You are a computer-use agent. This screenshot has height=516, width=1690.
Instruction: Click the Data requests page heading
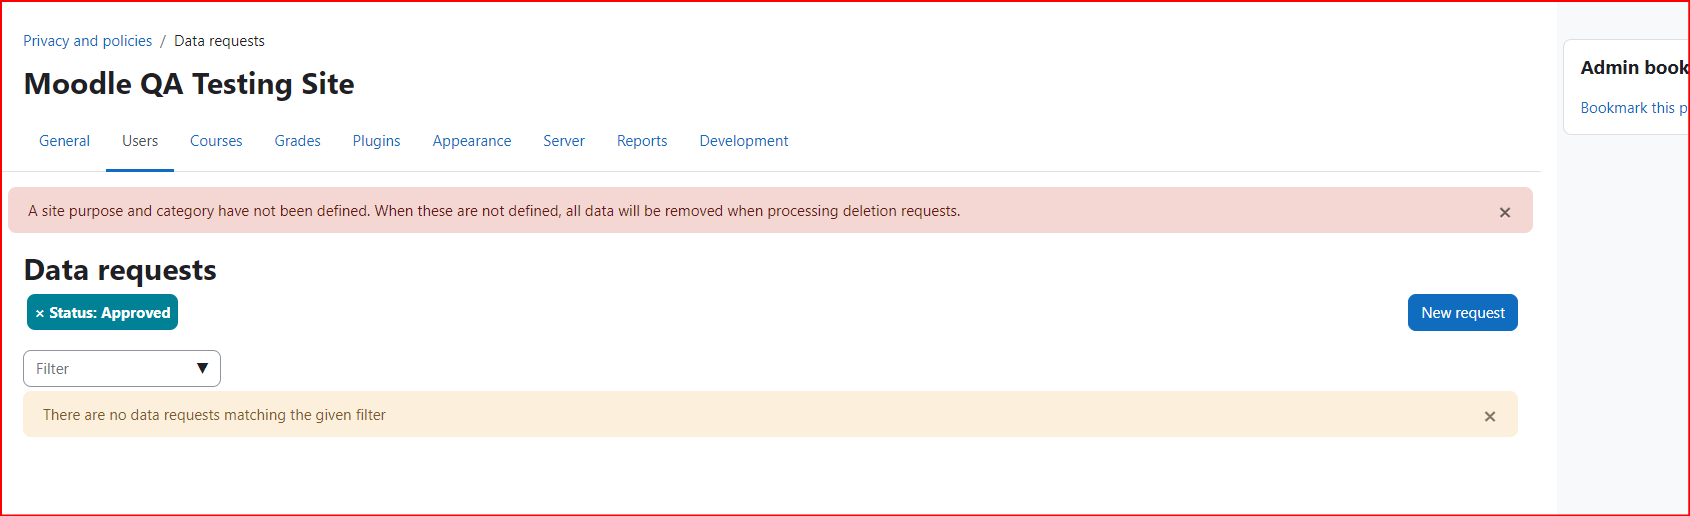tap(120, 270)
